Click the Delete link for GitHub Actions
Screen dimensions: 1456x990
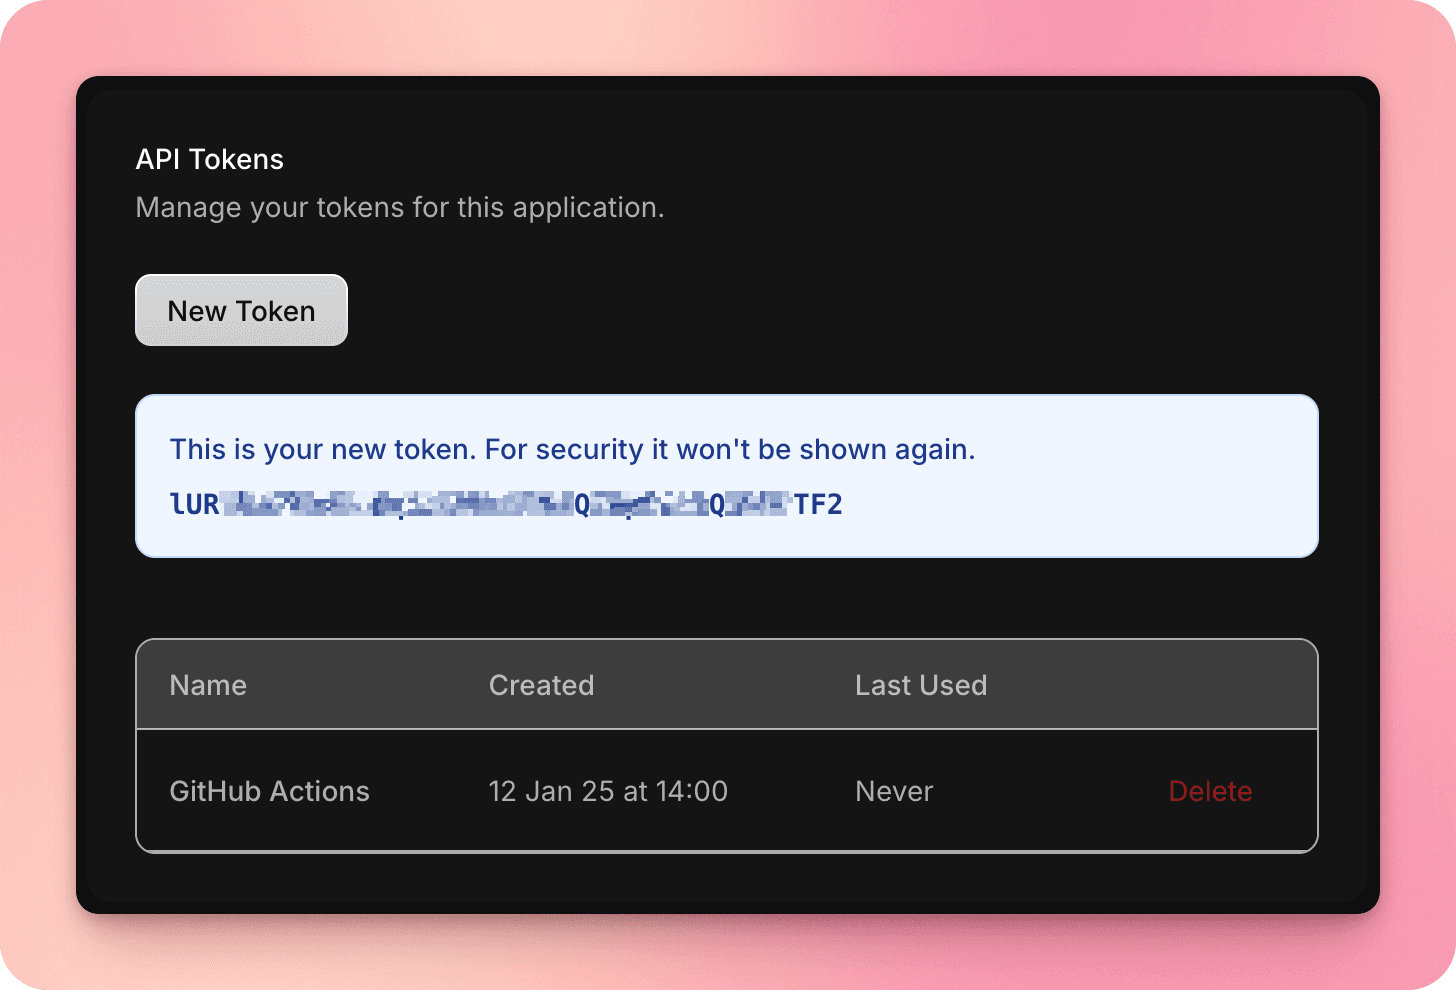(x=1210, y=791)
